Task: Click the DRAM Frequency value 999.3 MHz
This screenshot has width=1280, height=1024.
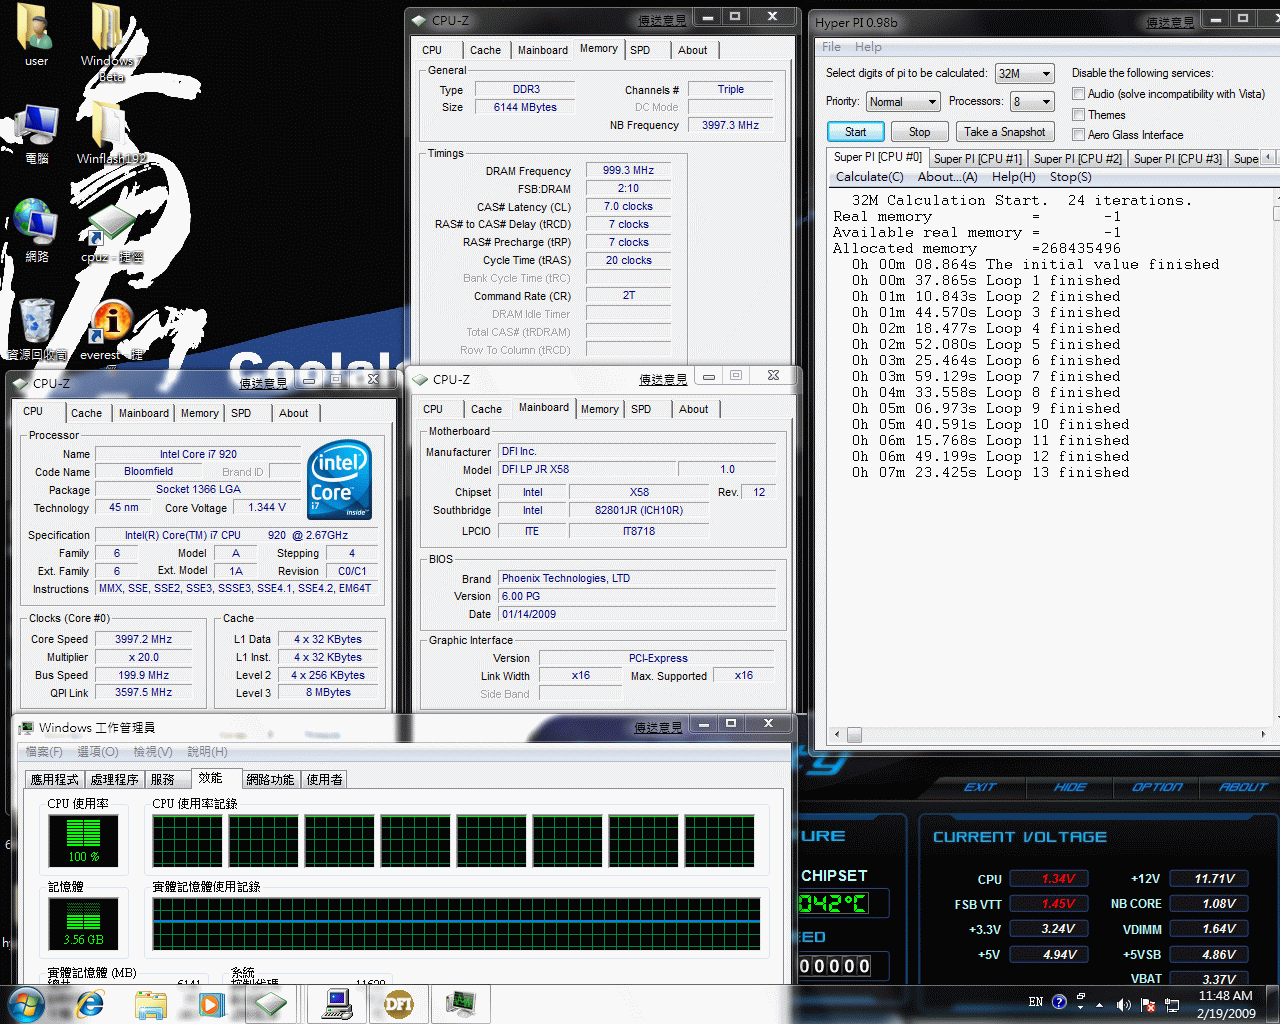Action: tap(628, 170)
